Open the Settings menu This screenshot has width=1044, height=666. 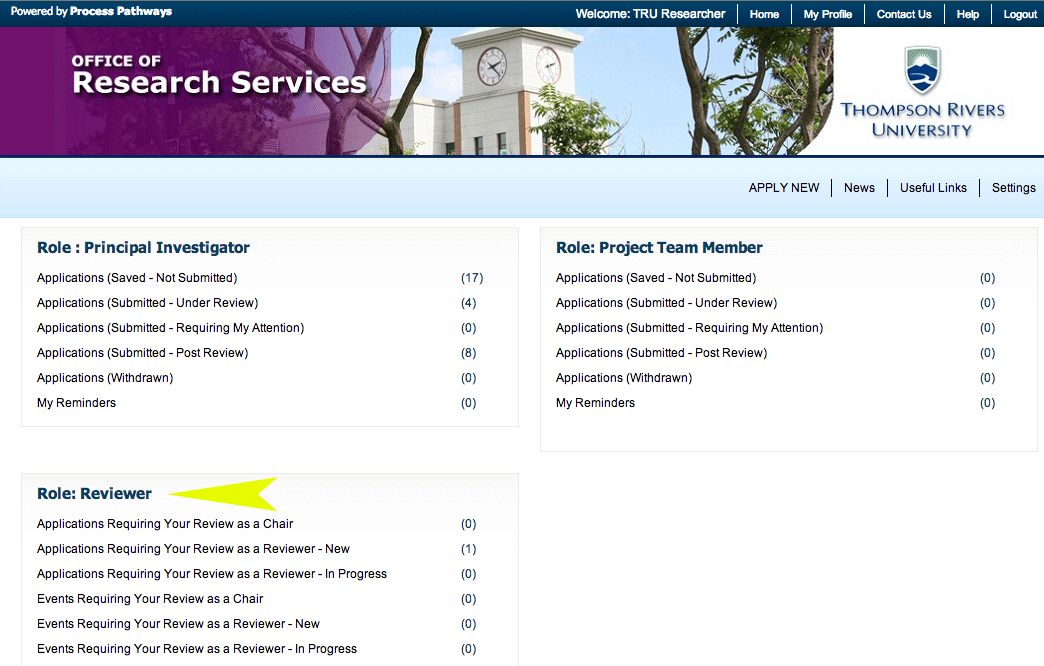[x=1013, y=188]
